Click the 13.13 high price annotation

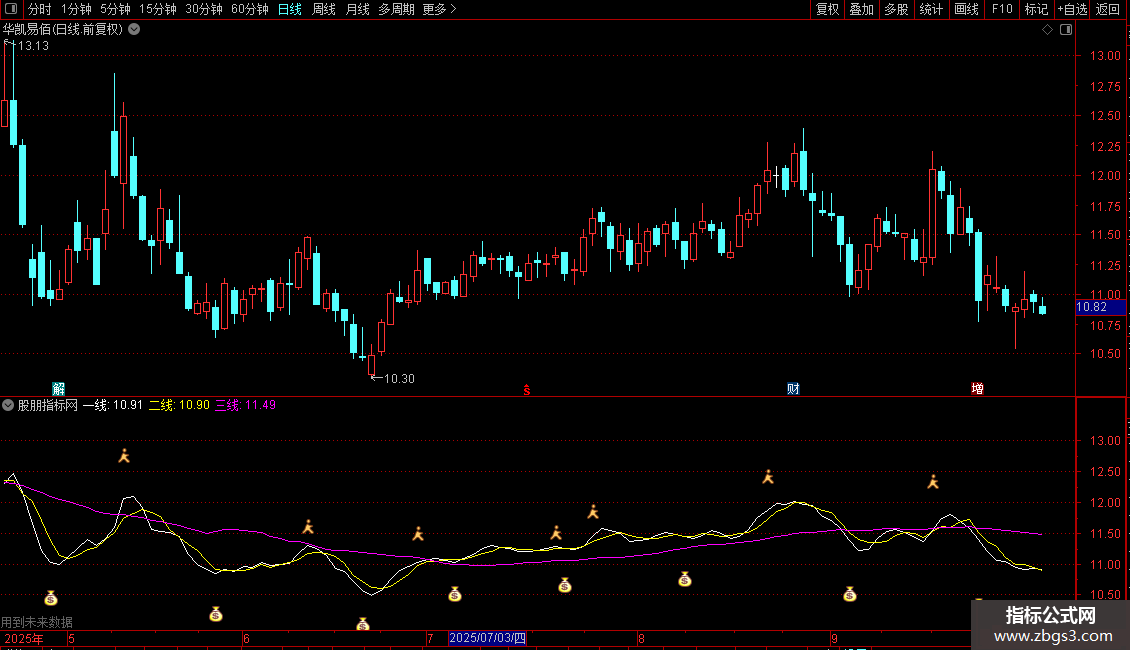click(x=33, y=45)
